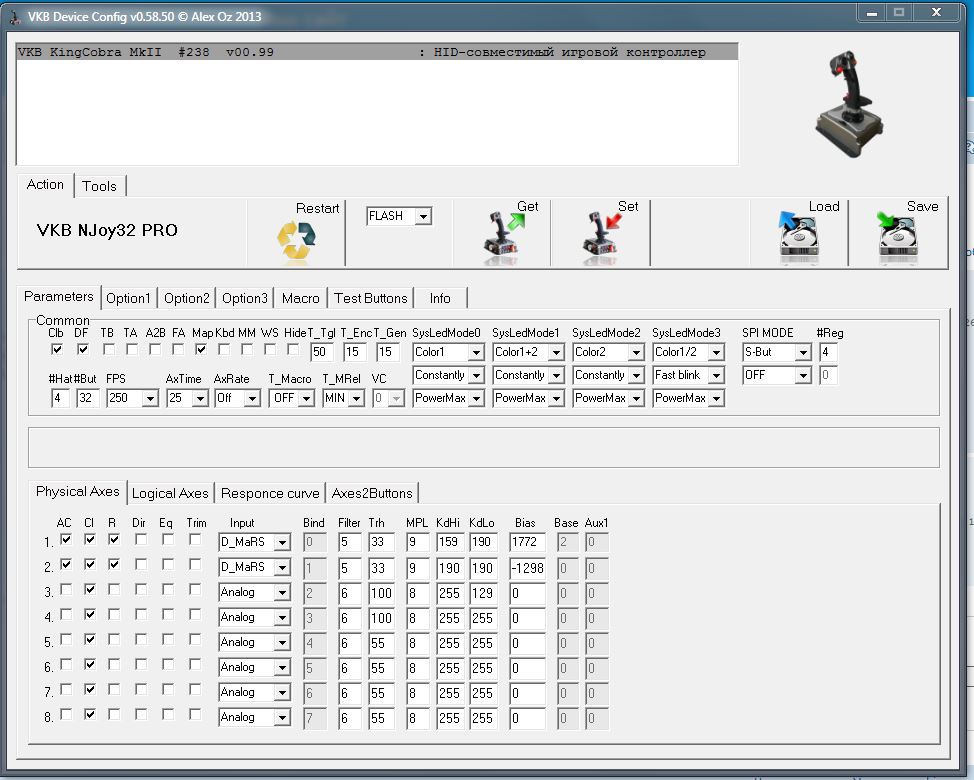Uncheck R checkbox for axis 2

[x=114, y=564]
